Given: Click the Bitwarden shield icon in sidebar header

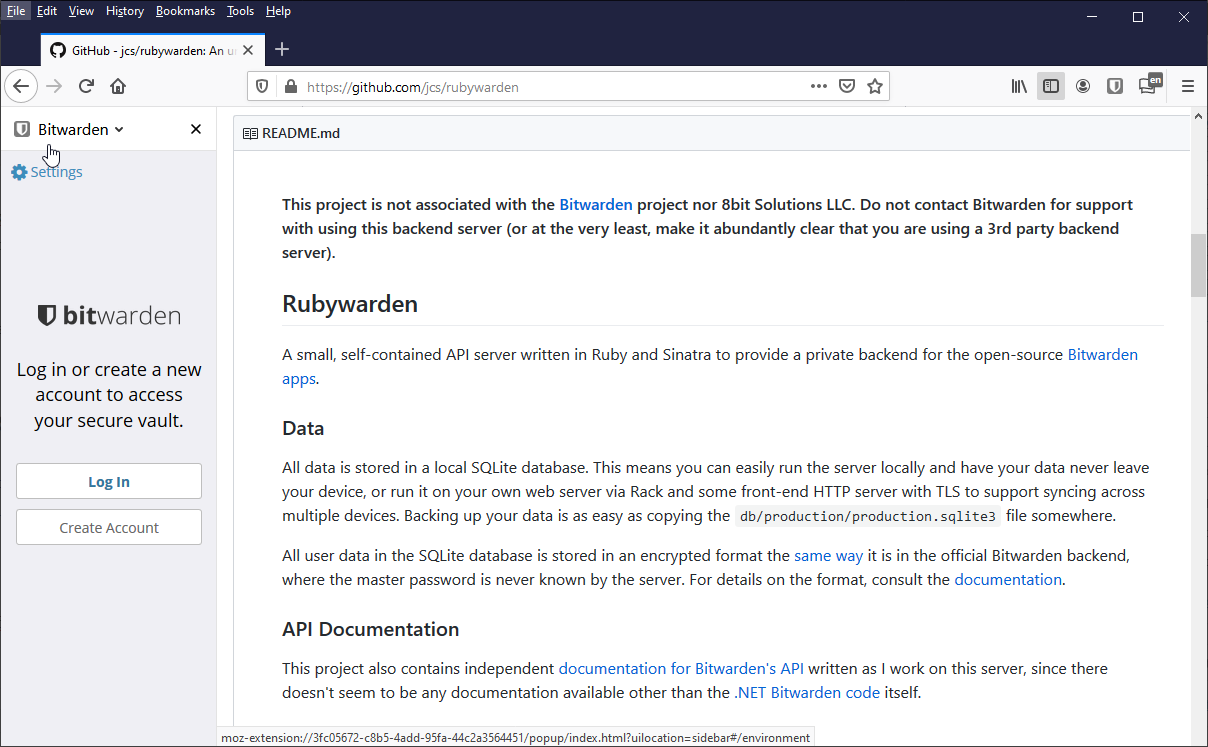Looking at the screenshot, I should click(22, 129).
